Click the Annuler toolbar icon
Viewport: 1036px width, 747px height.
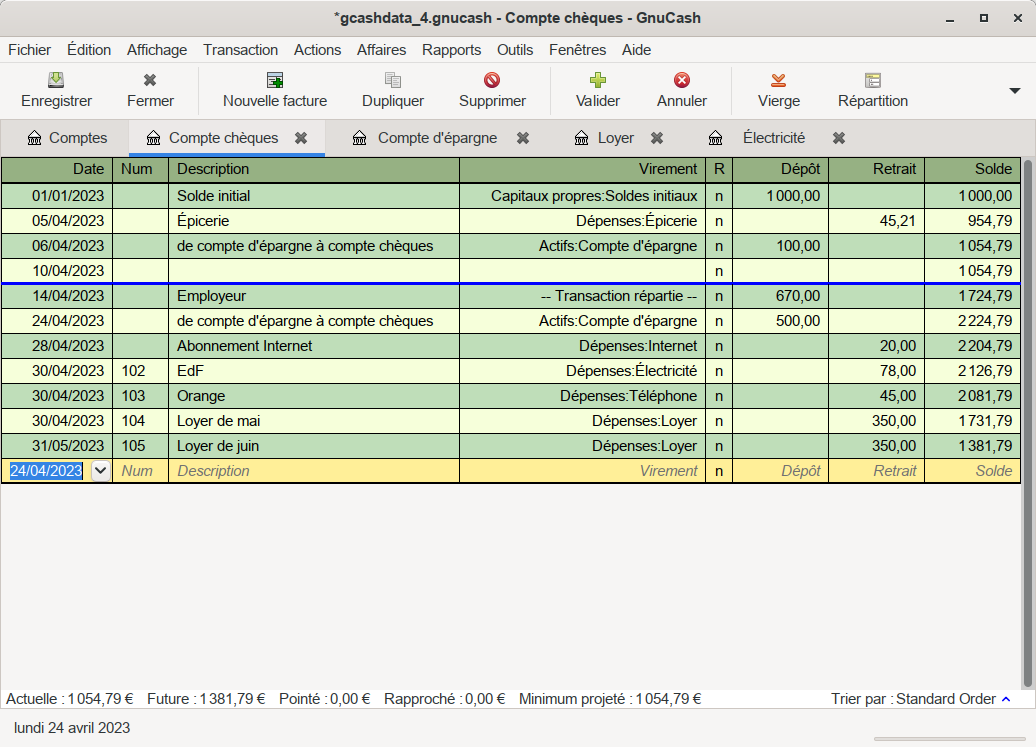click(682, 81)
